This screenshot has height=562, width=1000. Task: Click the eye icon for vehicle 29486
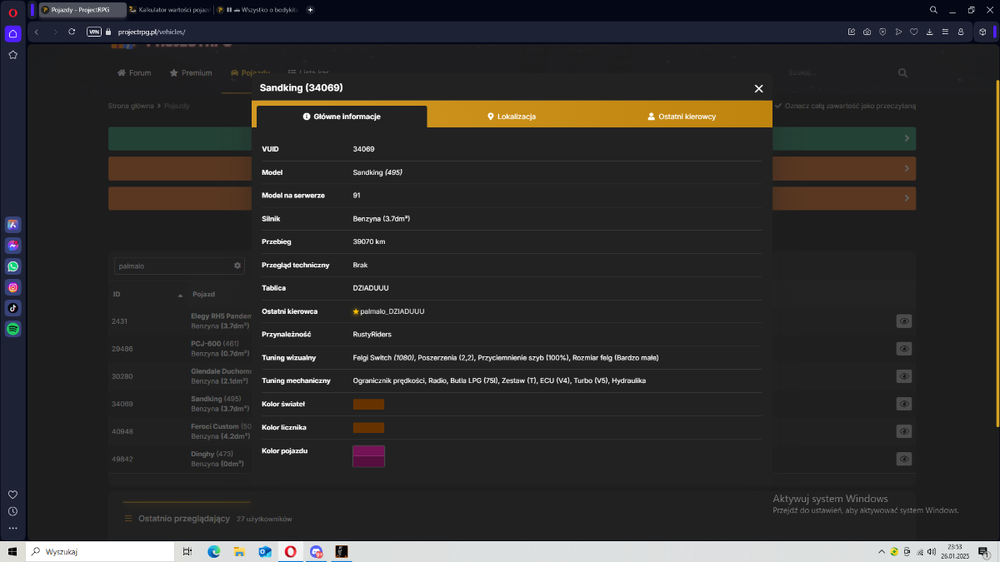[x=904, y=349]
